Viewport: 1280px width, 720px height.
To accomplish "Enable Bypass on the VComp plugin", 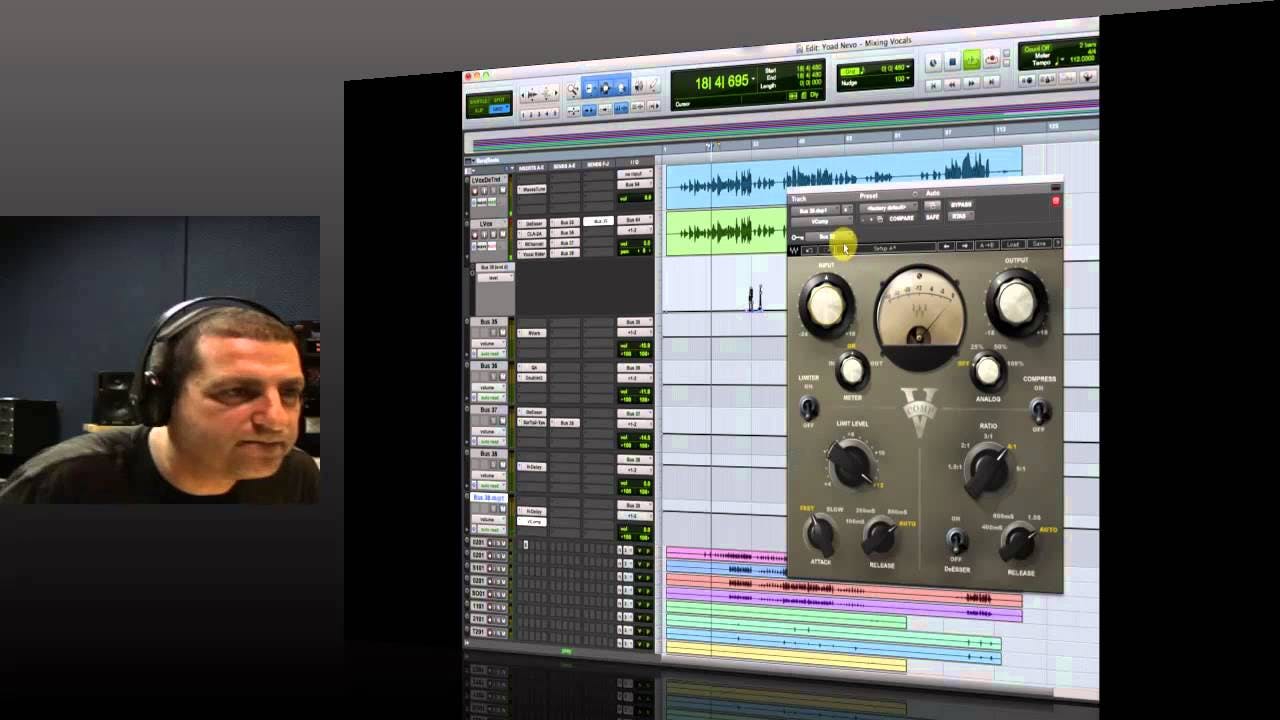I will 961,203.
